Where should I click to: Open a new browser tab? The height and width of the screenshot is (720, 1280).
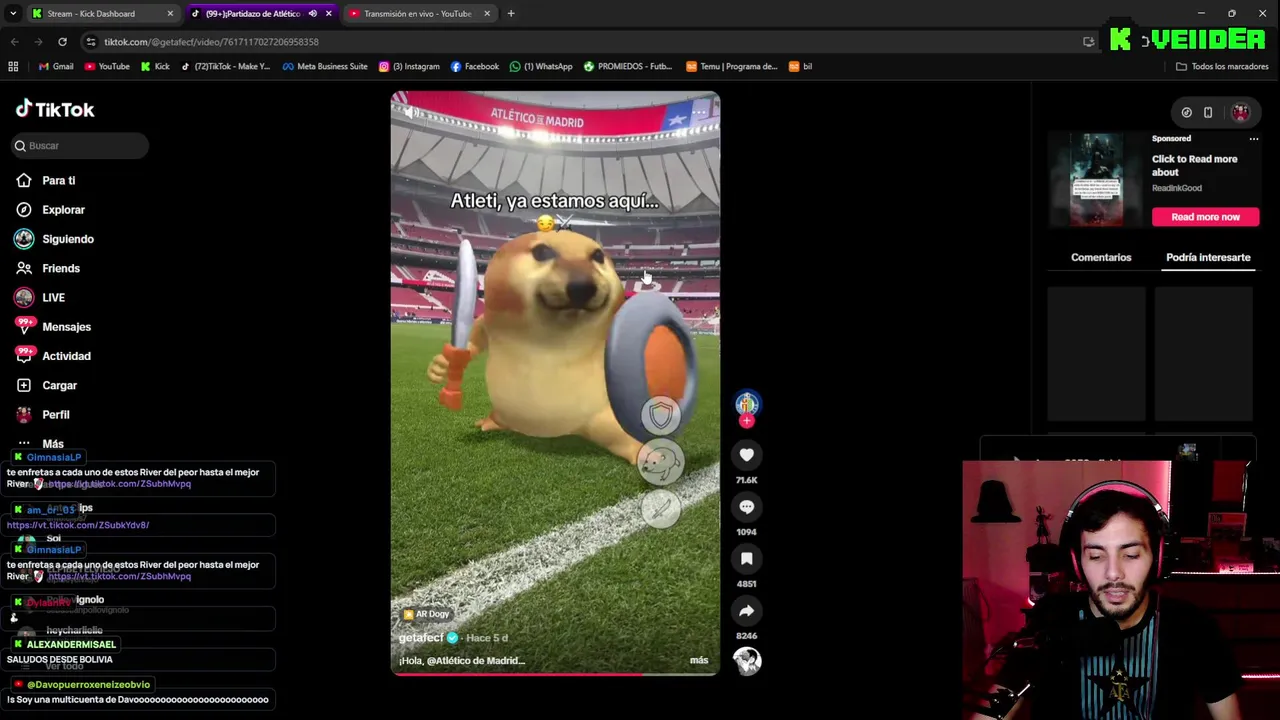pyautogui.click(x=511, y=14)
